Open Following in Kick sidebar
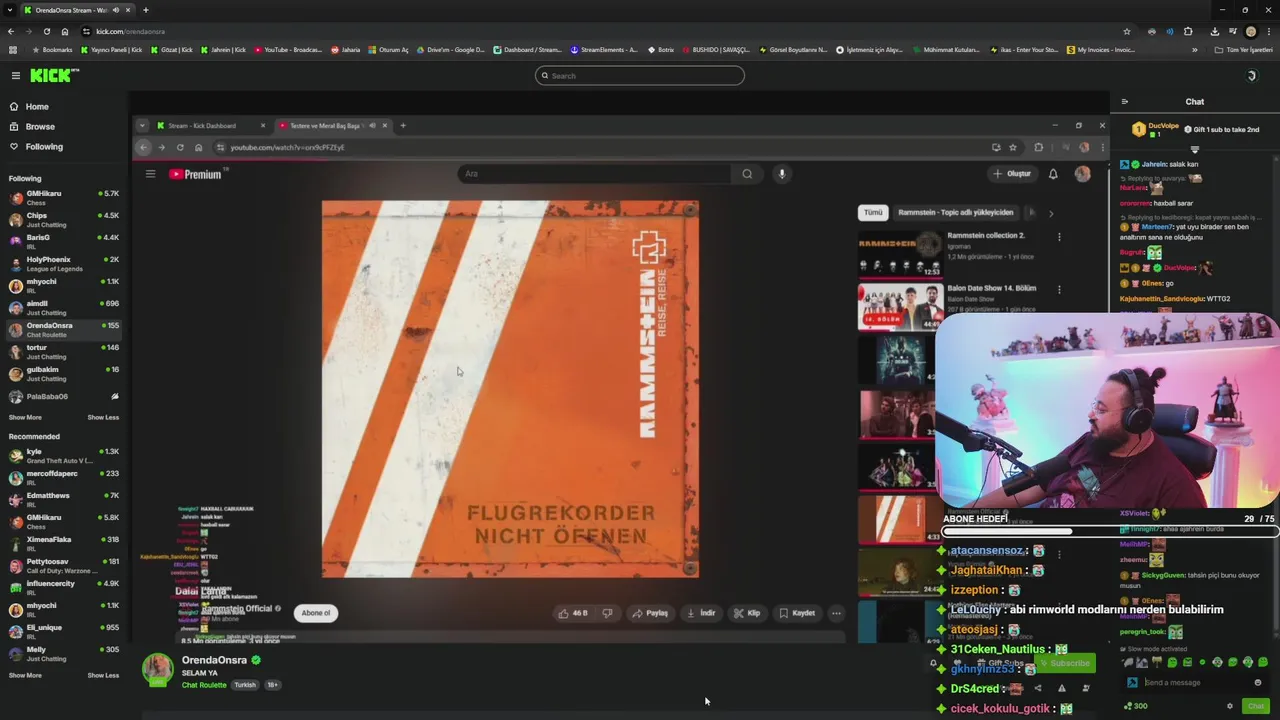Screen dimensions: 1280x720 [36, 147]
